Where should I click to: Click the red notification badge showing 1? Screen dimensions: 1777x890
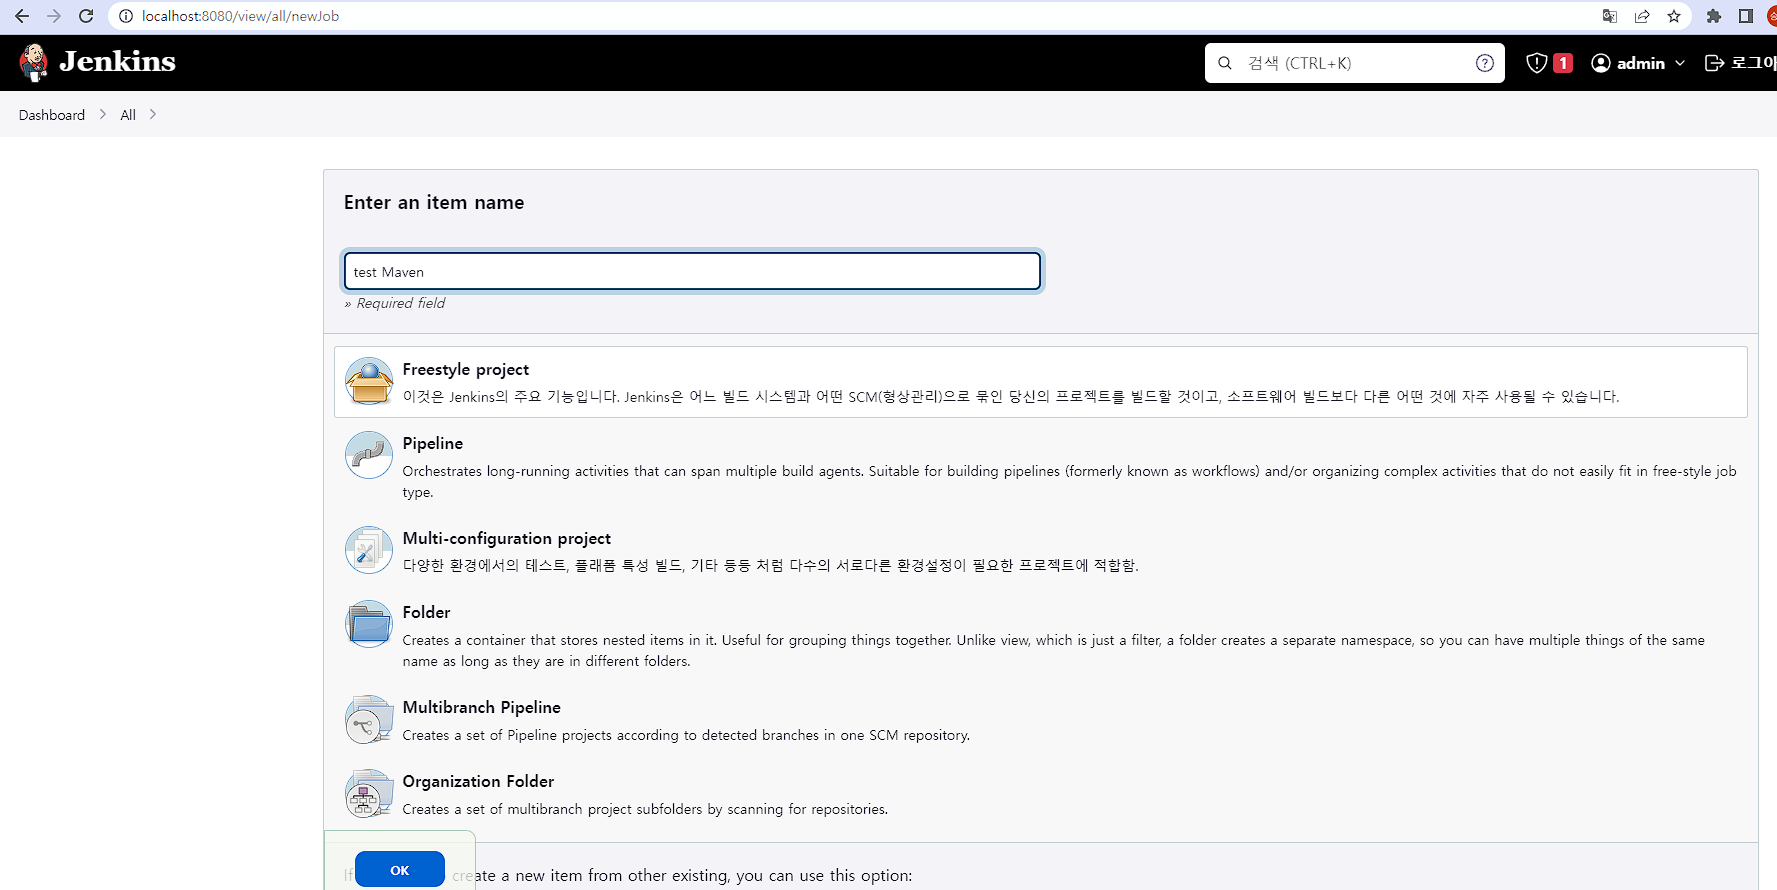tap(1563, 63)
